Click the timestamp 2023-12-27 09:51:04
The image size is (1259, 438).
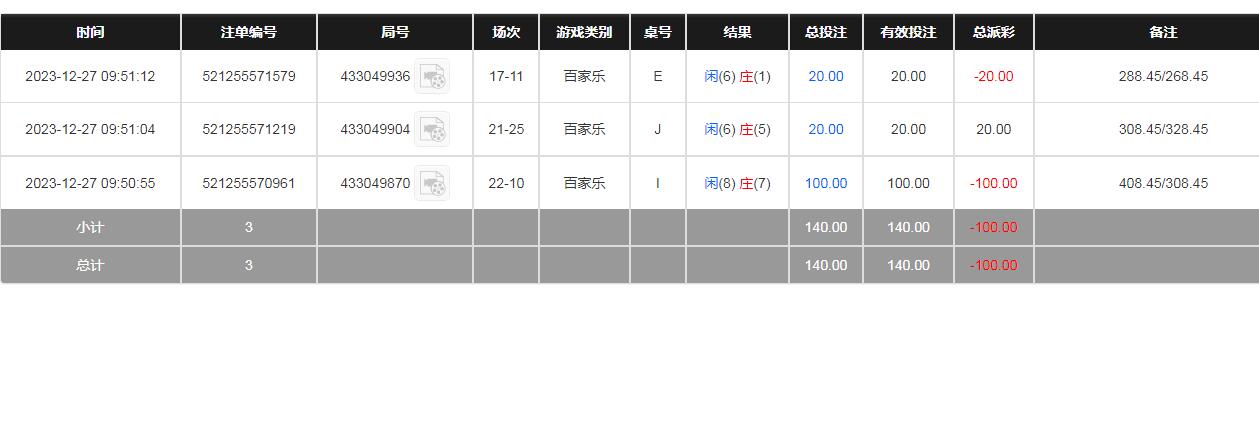[90, 129]
